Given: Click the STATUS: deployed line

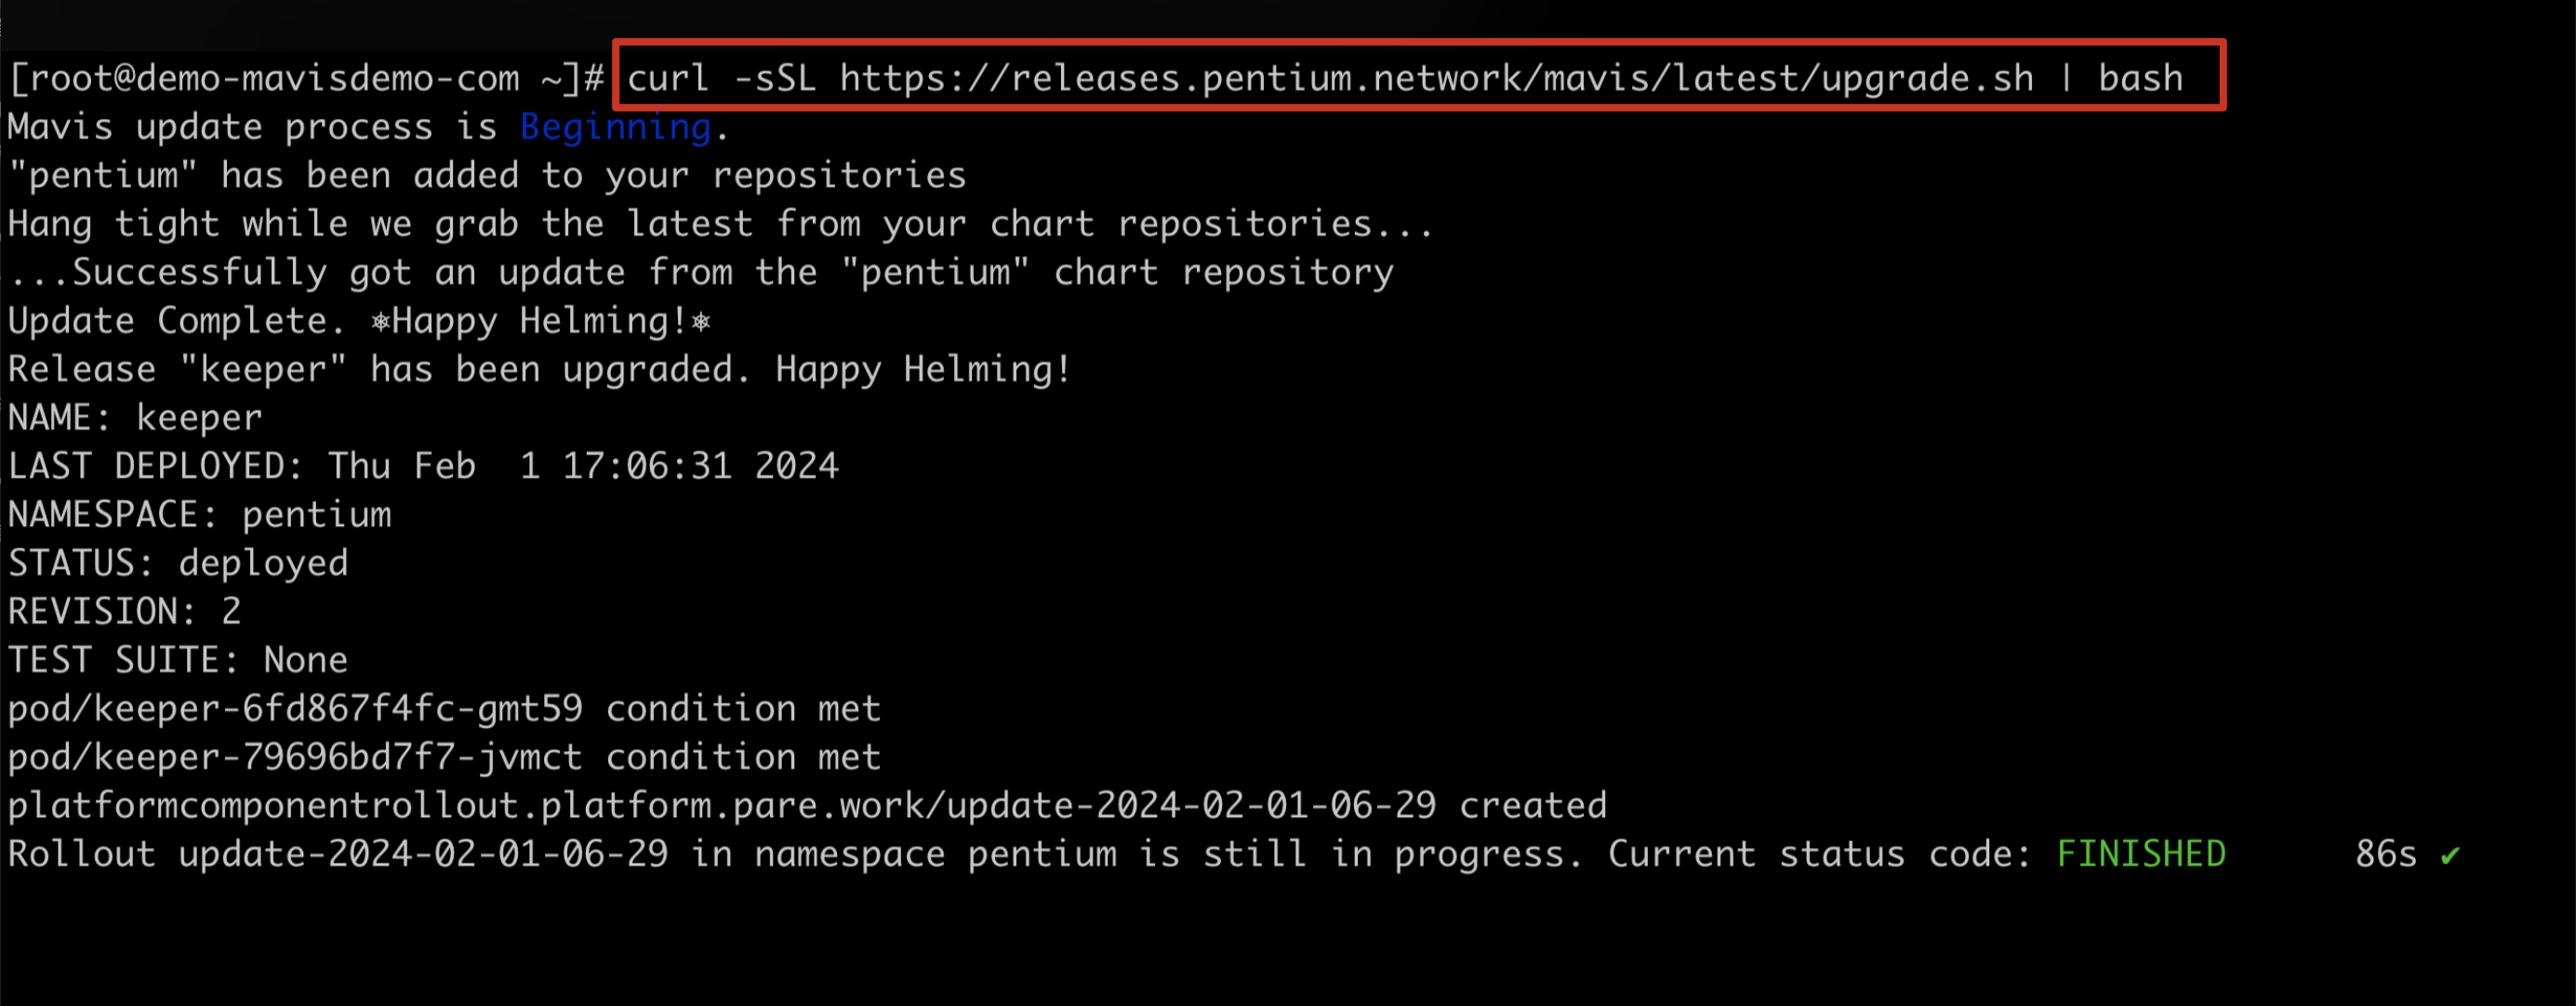Looking at the screenshot, I should click(x=178, y=563).
